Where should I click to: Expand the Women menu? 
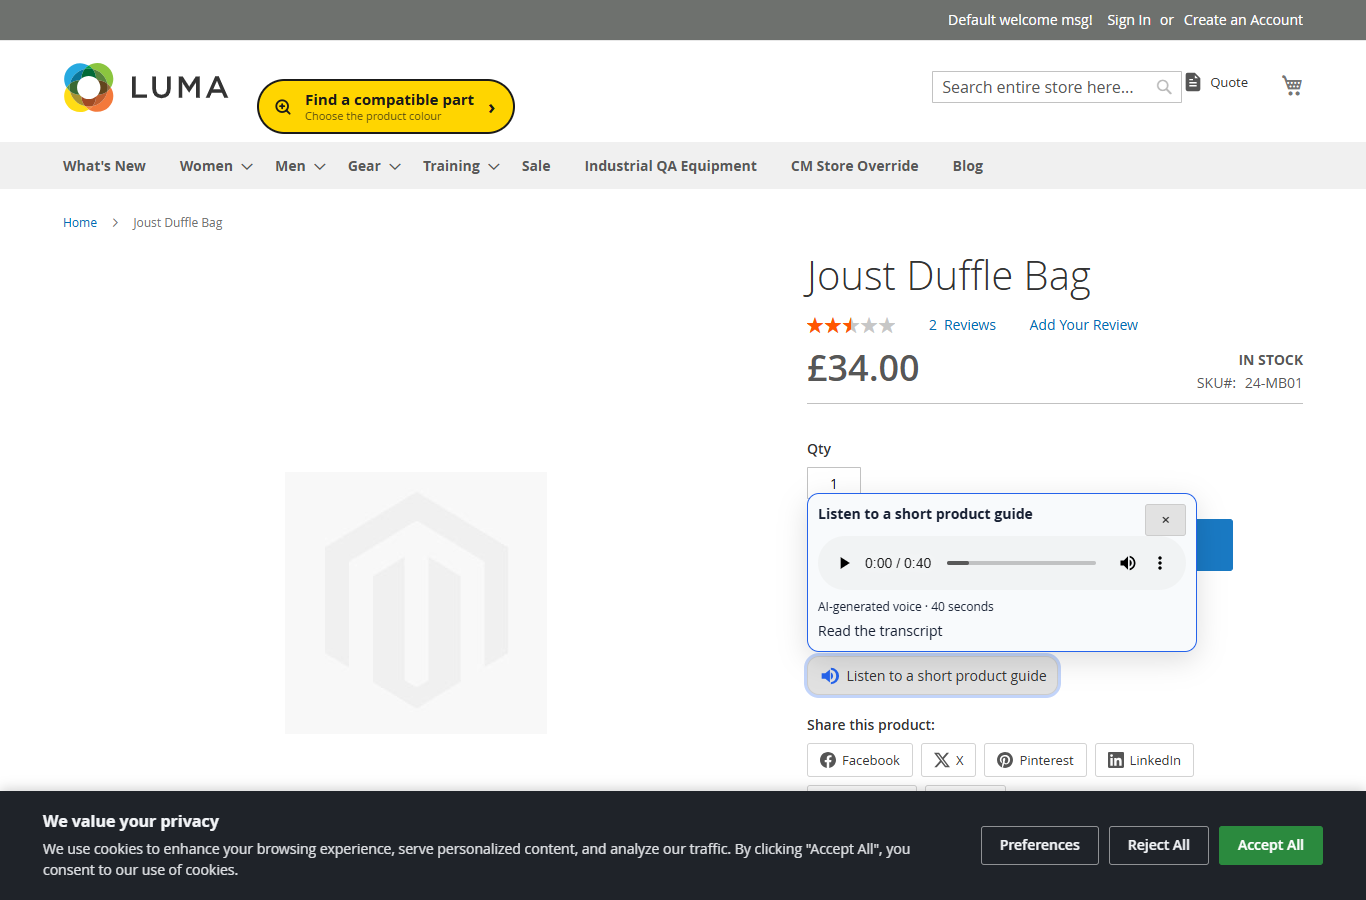point(216,166)
